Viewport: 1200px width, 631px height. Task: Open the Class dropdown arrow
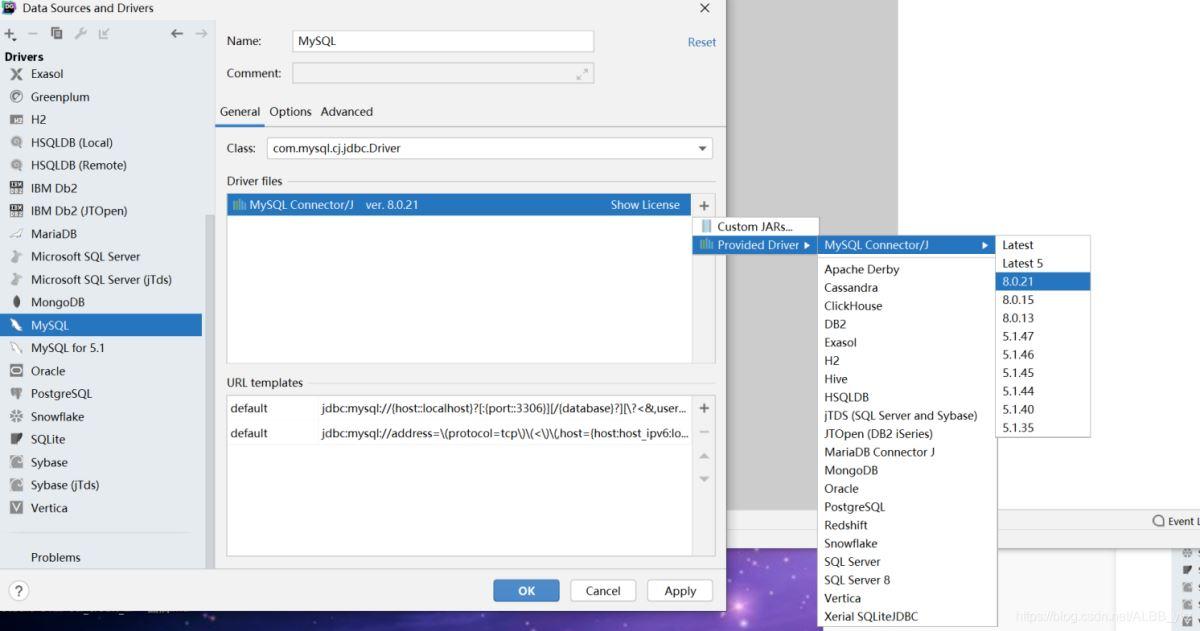702,149
